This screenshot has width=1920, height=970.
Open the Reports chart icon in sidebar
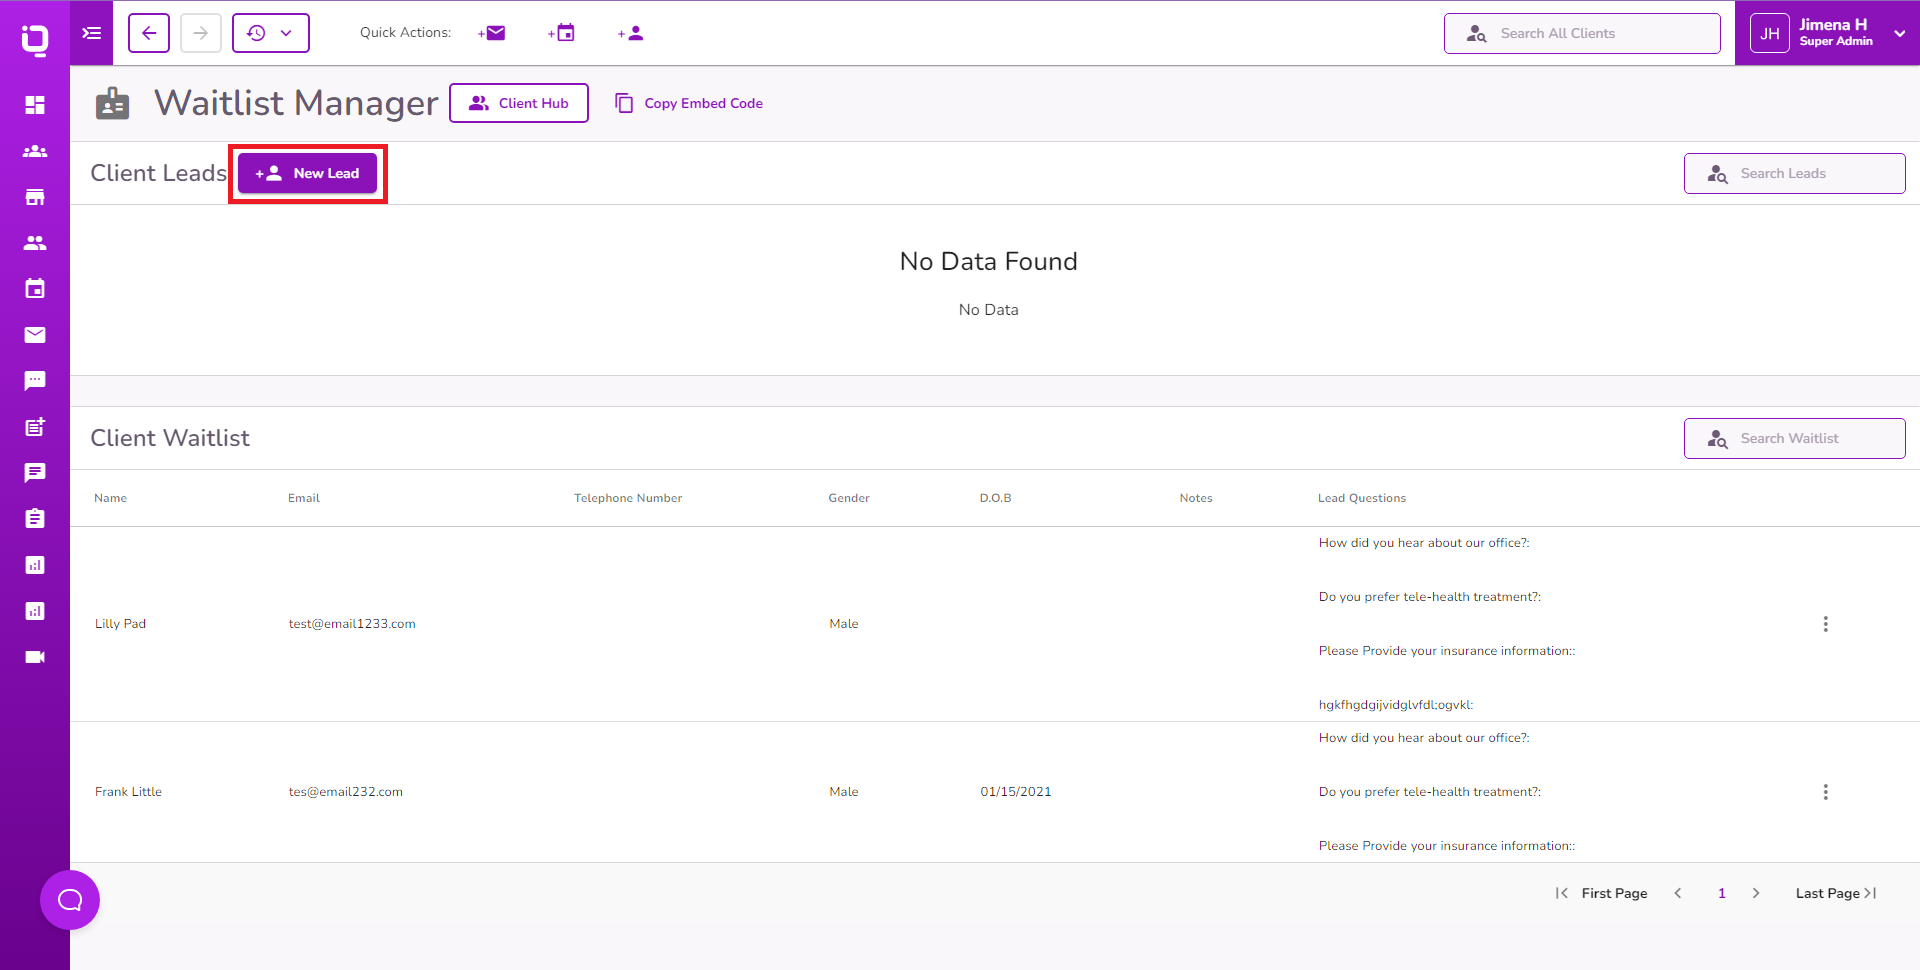(x=35, y=565)
